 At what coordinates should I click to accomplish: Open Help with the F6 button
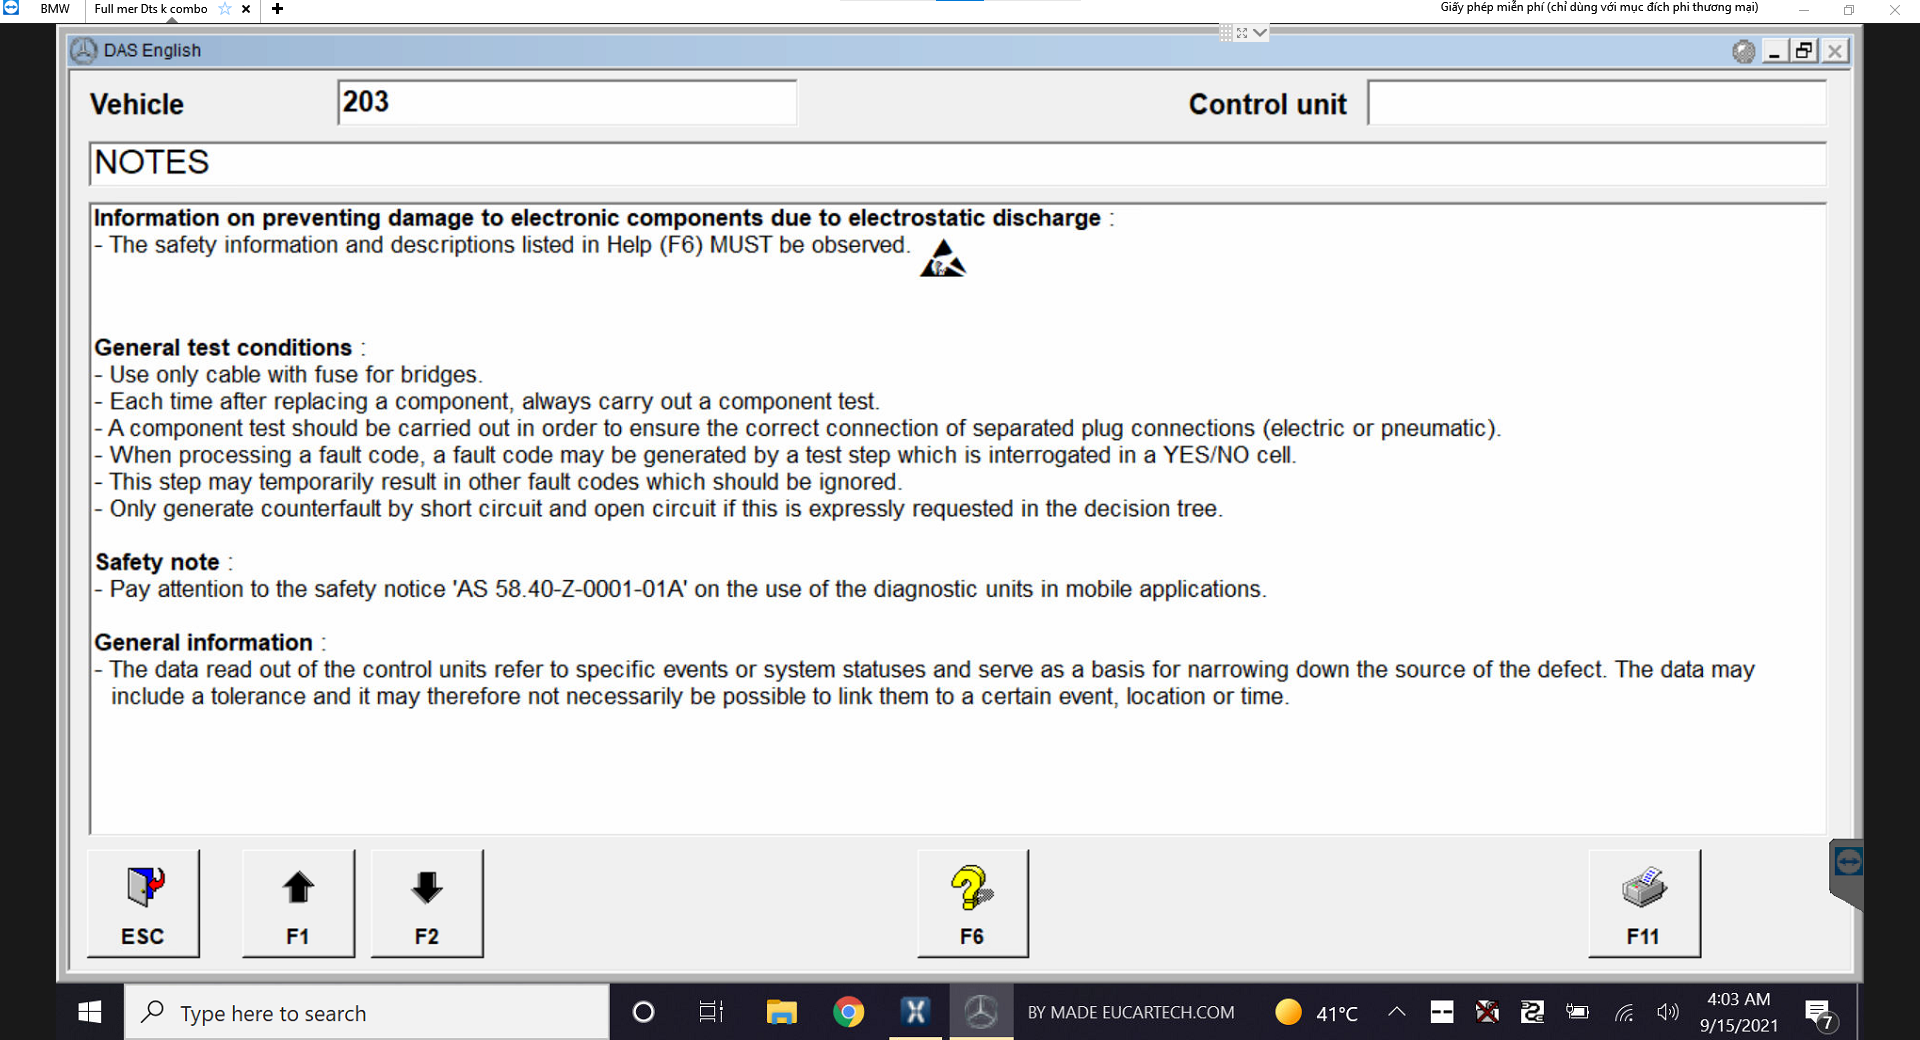[x=972, y=904]
